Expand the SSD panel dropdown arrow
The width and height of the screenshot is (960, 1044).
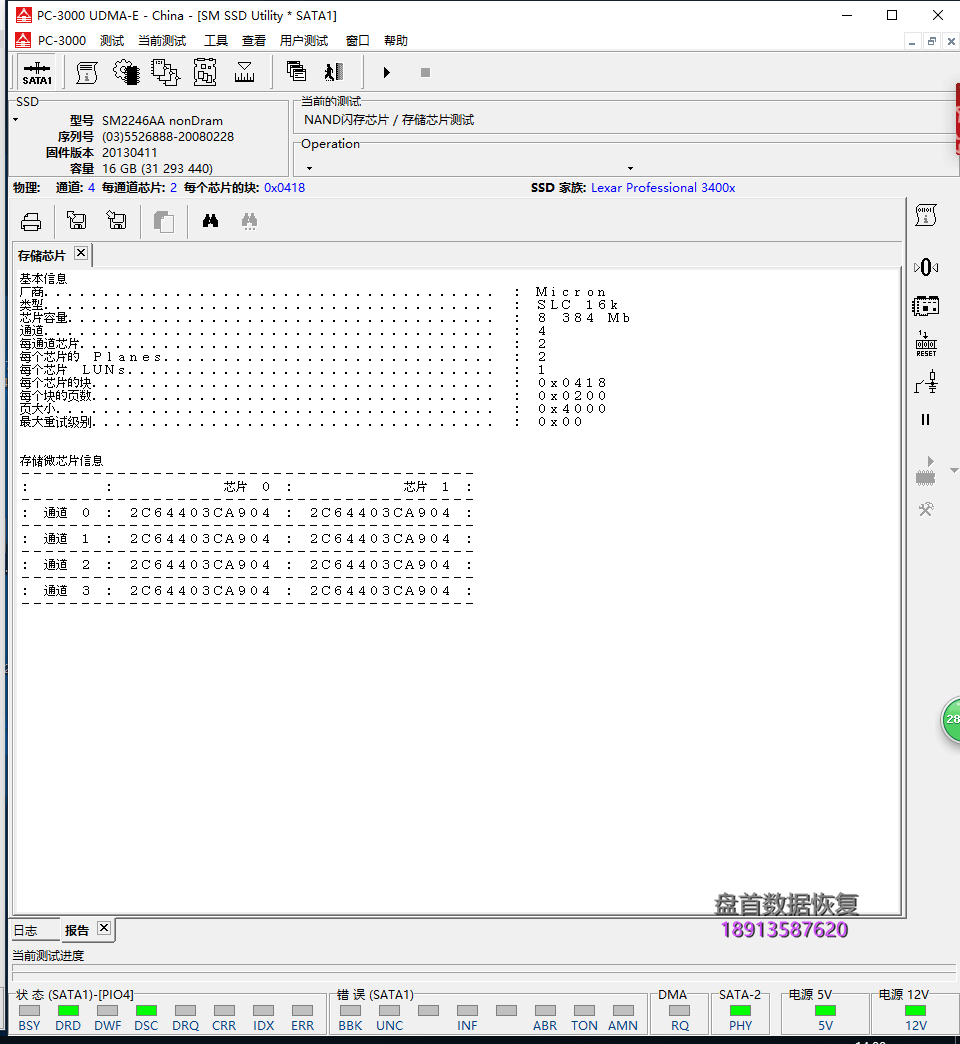[x=16, y=120]
